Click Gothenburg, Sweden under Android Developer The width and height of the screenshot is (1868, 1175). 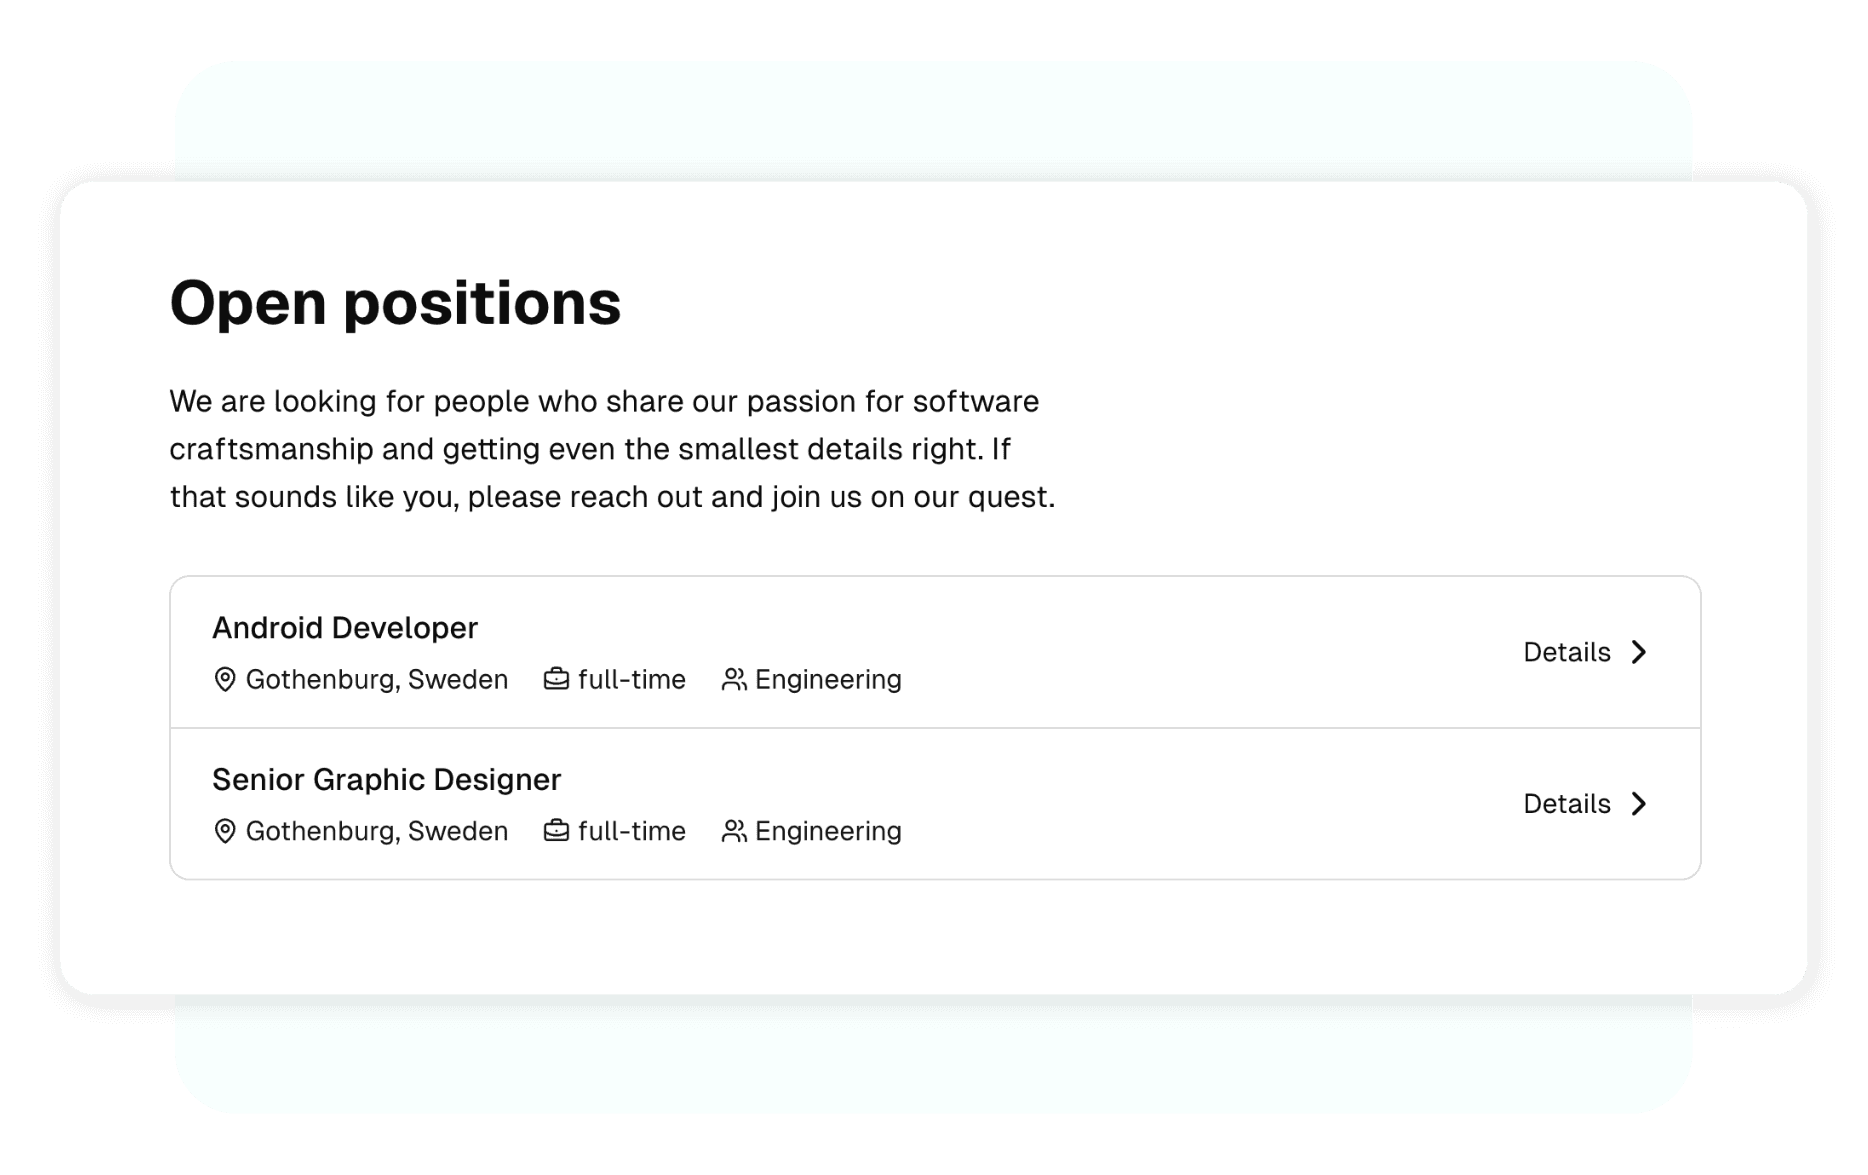point(377,680)
